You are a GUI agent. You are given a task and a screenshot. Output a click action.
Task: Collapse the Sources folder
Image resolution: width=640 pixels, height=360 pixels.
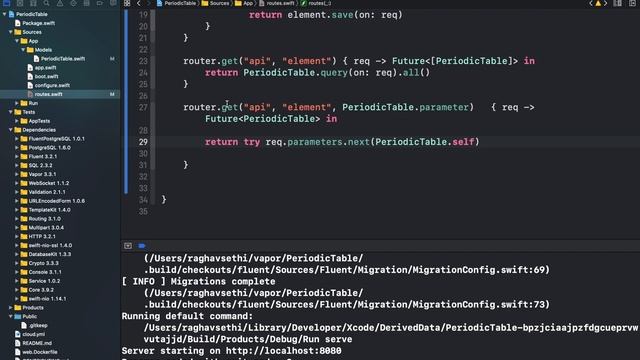click(x=11, y=32)
